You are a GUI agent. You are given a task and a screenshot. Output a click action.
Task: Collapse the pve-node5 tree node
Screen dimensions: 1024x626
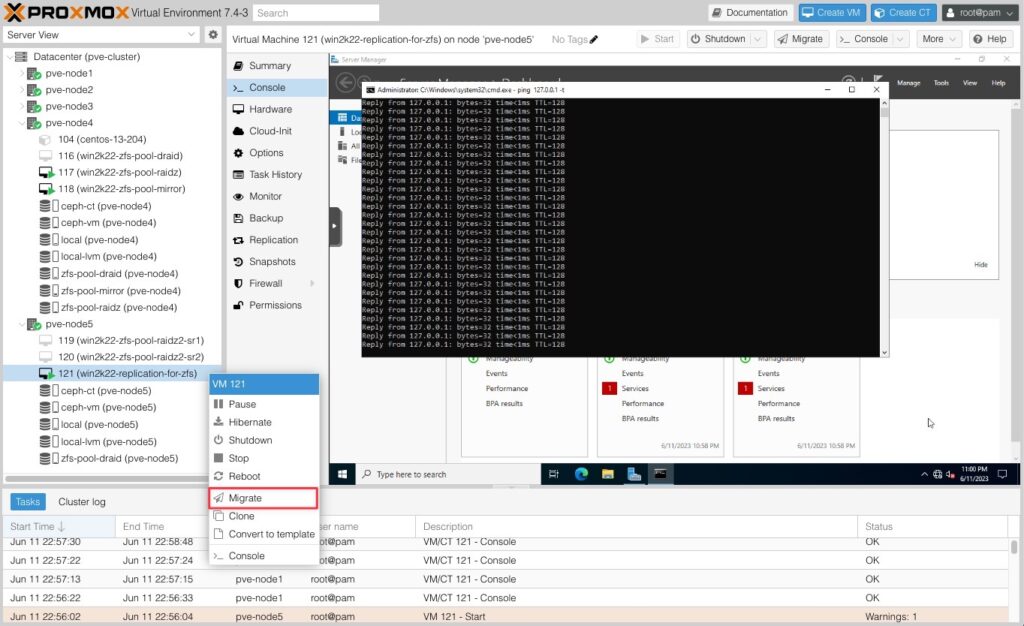tap(22, 324)
